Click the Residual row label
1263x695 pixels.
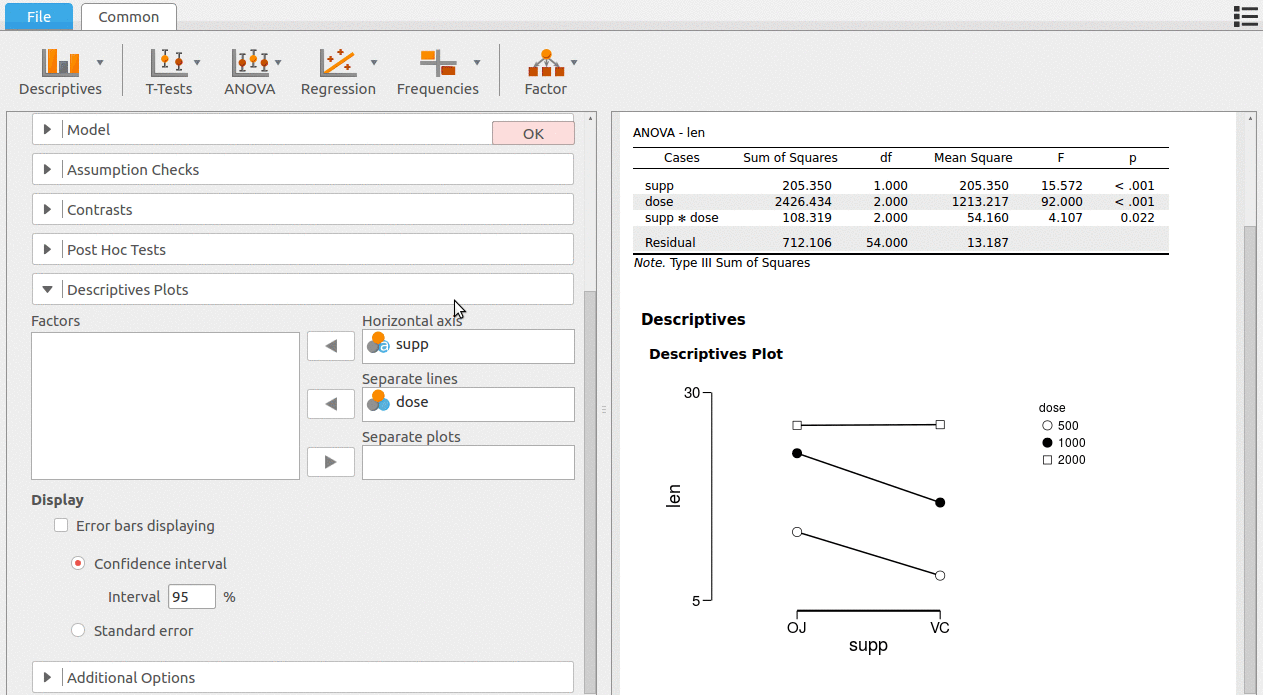[x=670, y=242]
